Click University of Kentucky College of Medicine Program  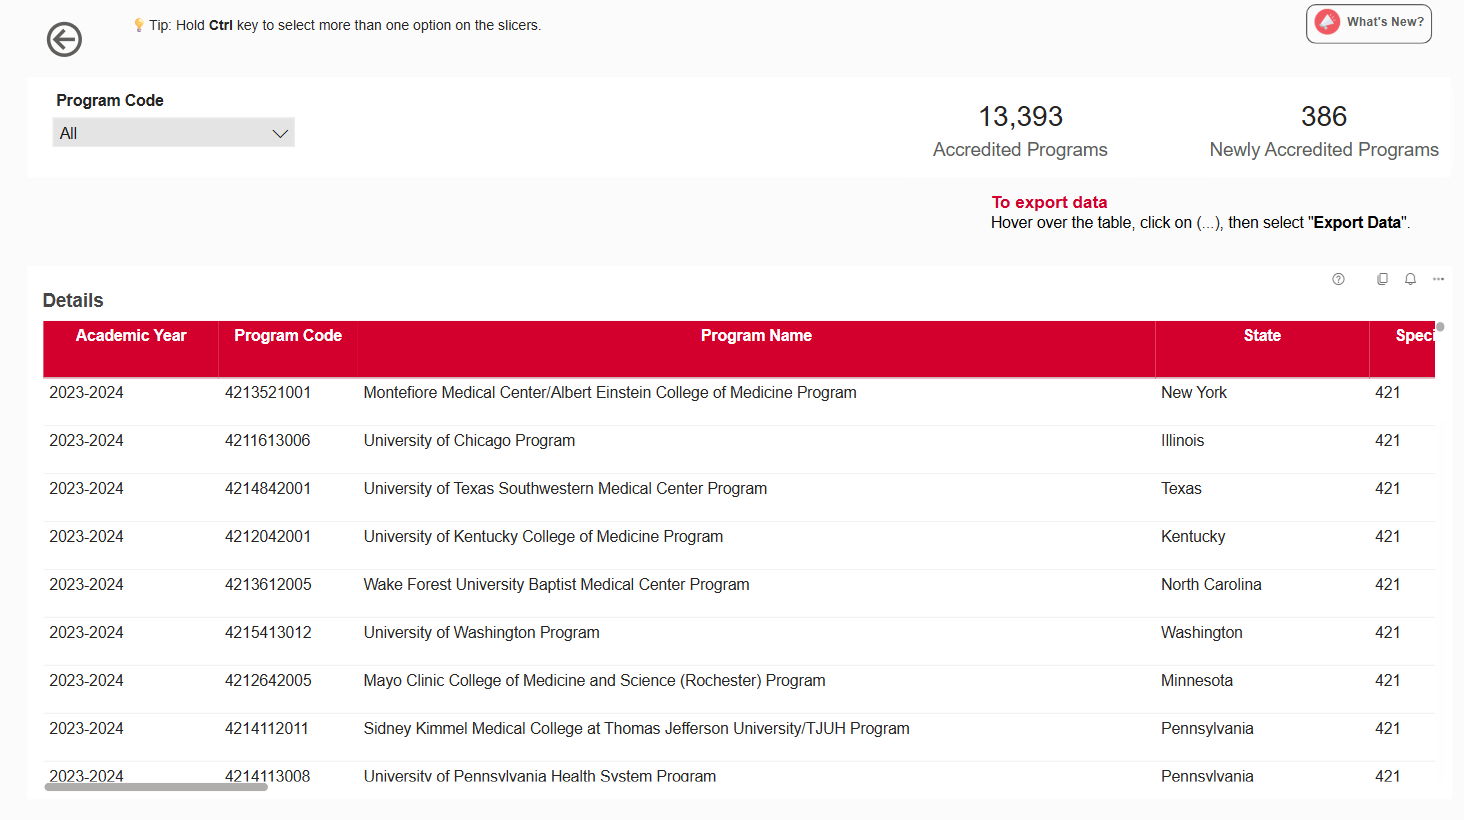[543, 537]
